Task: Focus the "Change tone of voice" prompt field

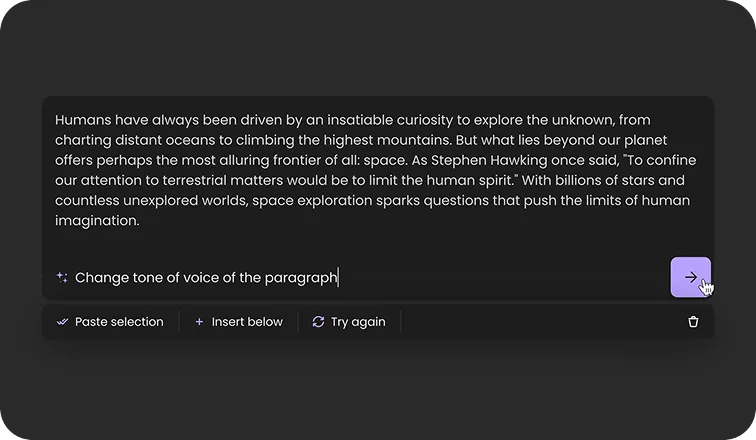Action: pyautogui.click(x=206, y=278)
